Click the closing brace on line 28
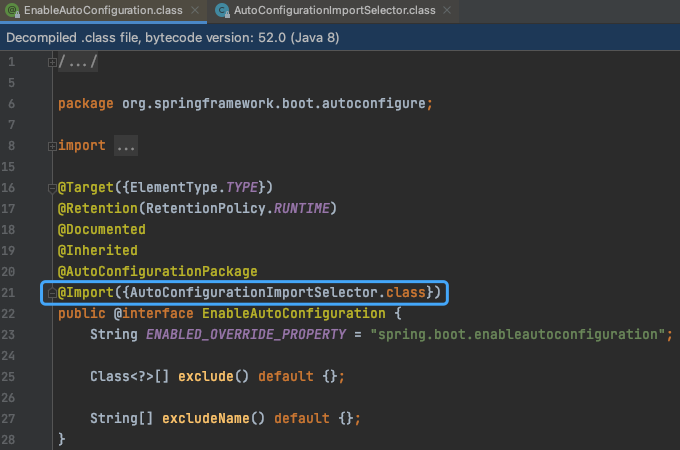This screenshot has height=450, width=680. tap(62, 439)
